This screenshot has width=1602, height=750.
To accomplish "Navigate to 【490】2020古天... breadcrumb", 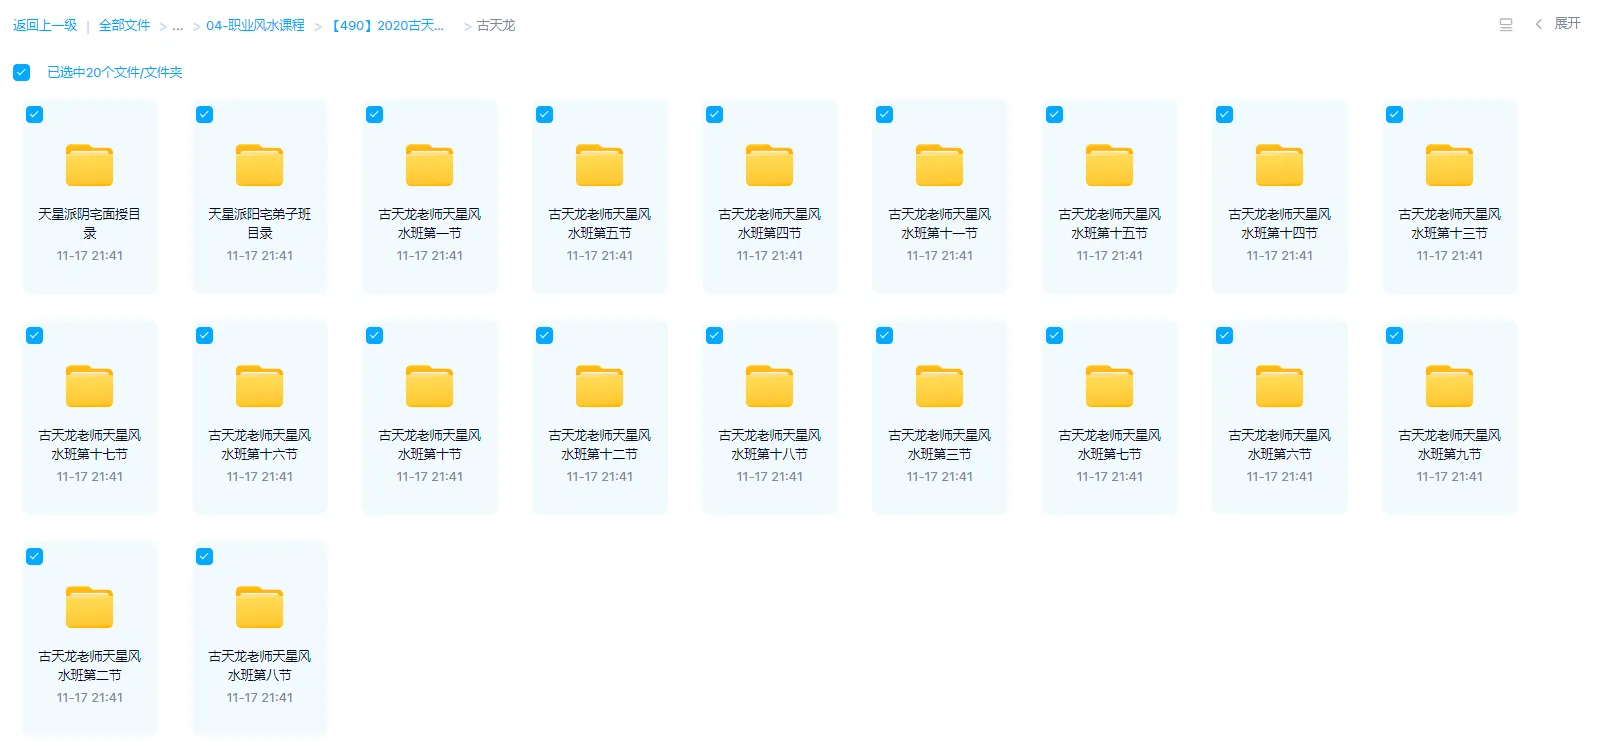I will coord(387,25).
